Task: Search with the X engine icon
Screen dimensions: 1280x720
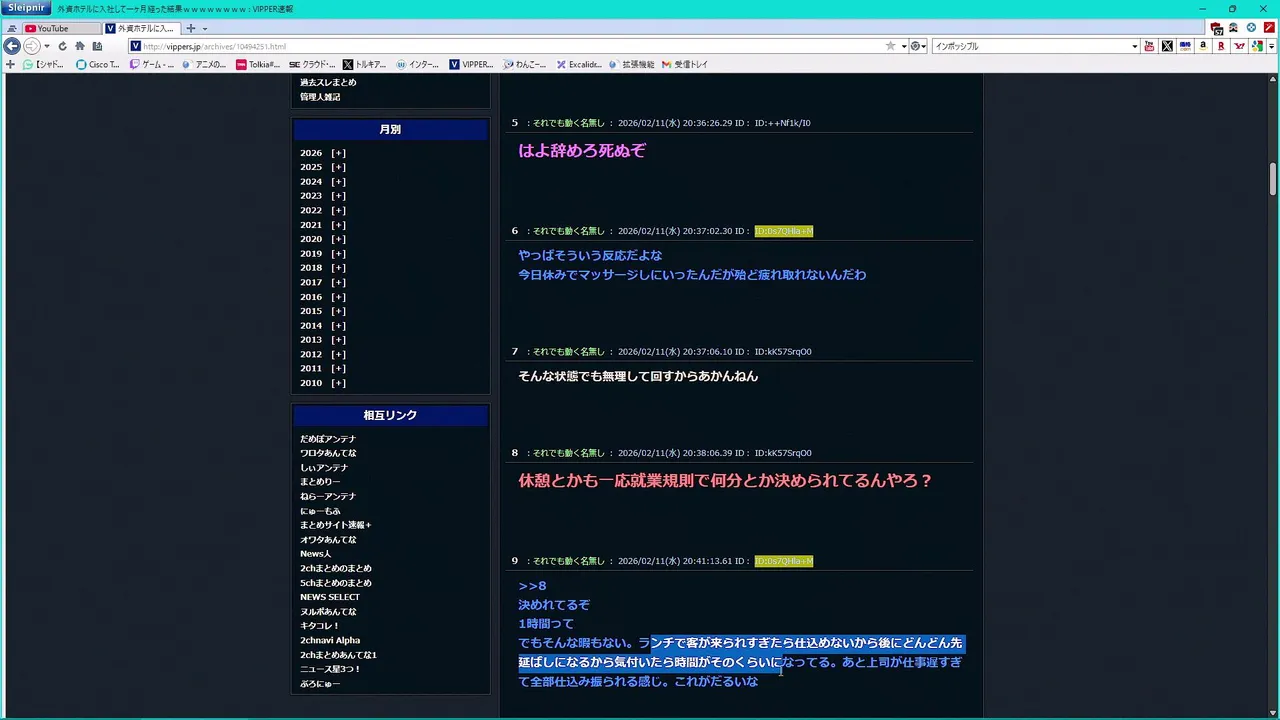Action: [x=1167, y=46]
